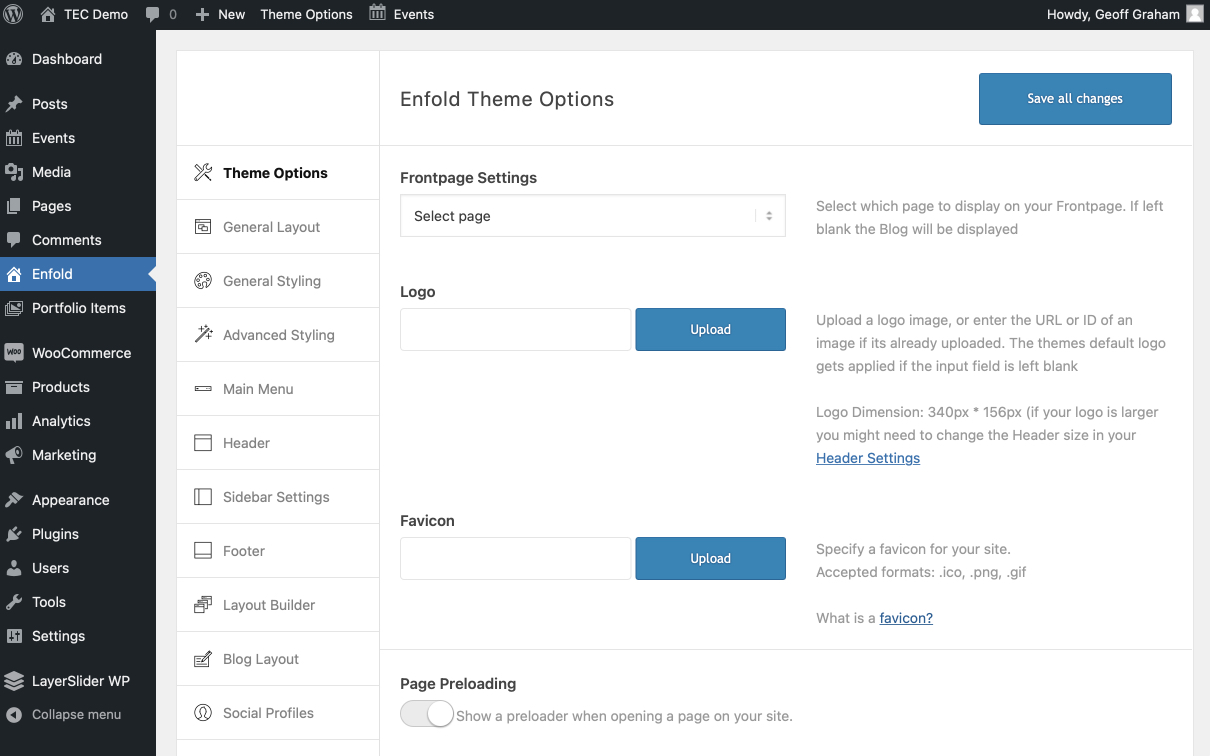Image resolution: width=1210 pixels, height=756 pixels.
Task: Select the Header settings tab
Action: pos(278,443)
